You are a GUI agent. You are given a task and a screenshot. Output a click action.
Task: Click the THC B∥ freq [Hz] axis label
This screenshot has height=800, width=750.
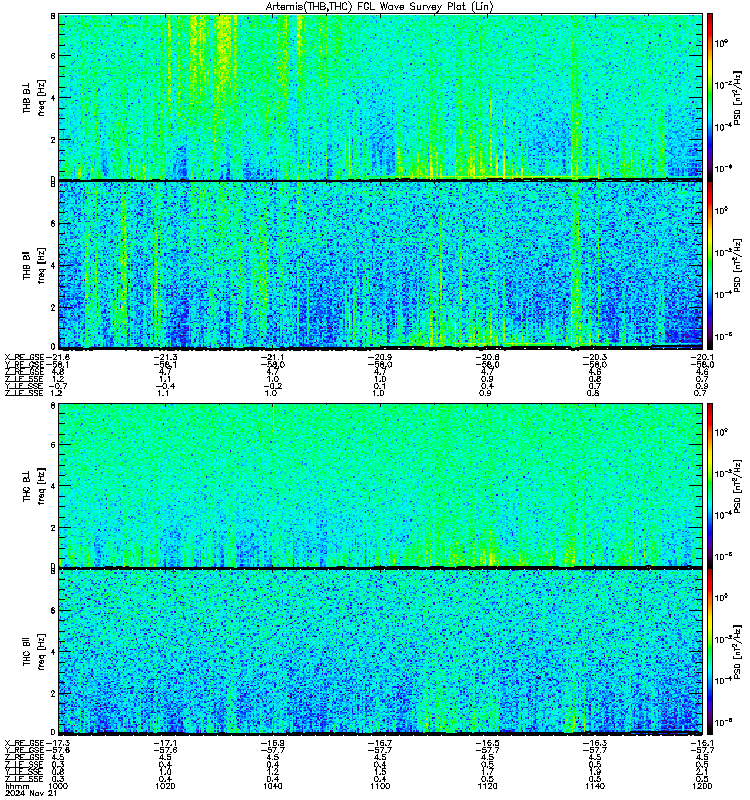click(x=34, y=652)
